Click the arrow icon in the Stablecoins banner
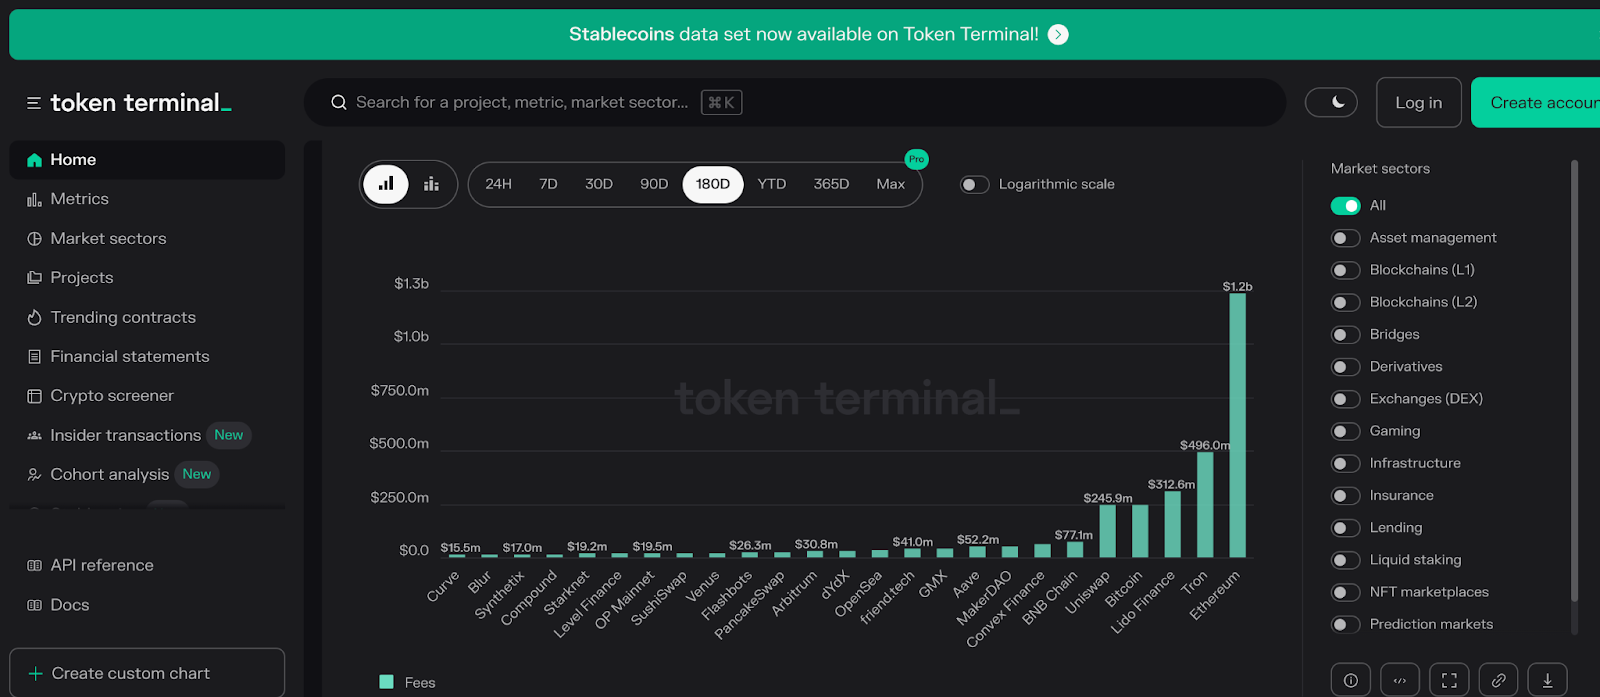This screenshot has height=697, width=1600. pyautogui.click(x=1058, y=35)
